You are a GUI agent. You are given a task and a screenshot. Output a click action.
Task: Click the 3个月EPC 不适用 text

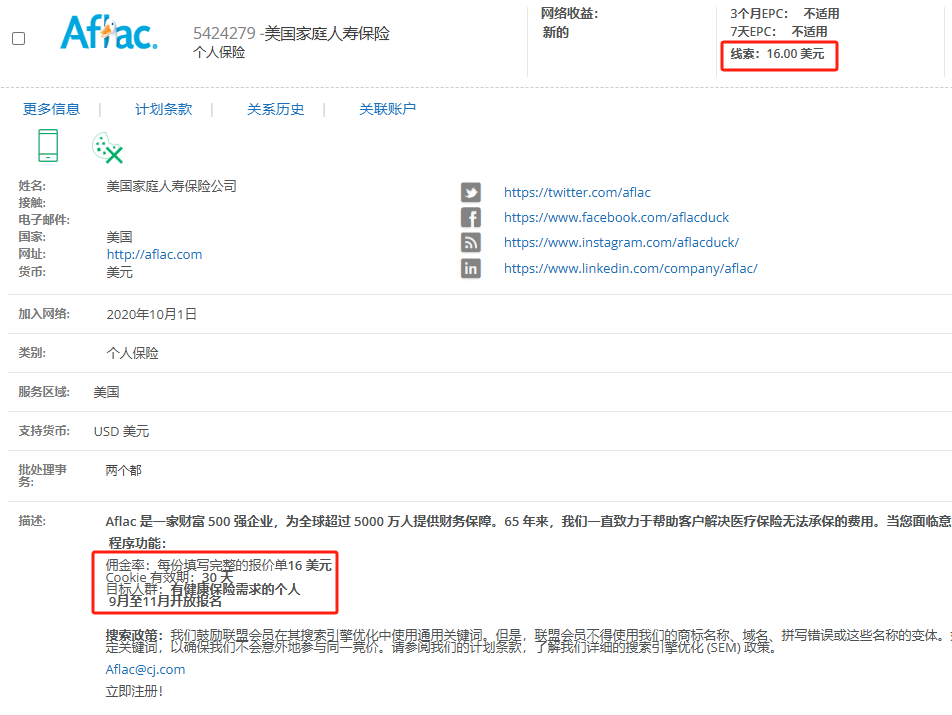784,13
